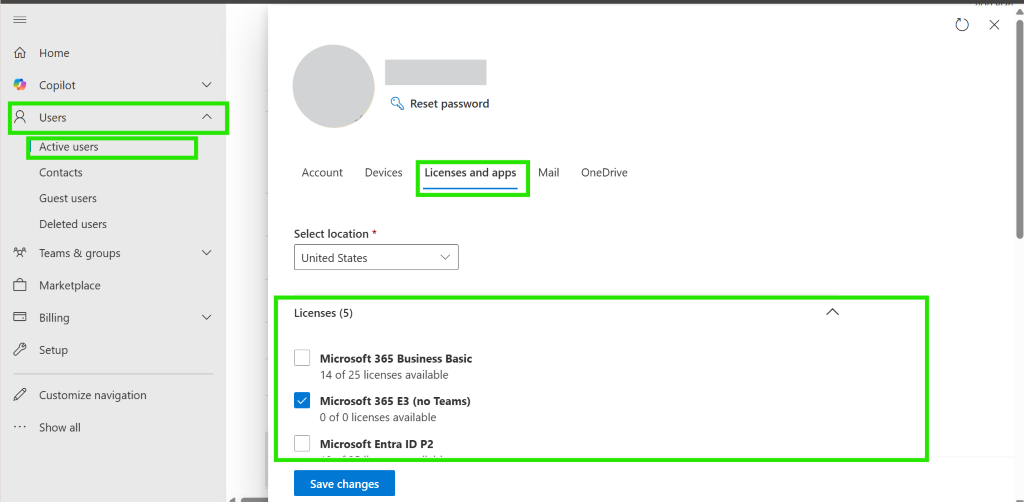Open Contacts in the sidebar
The width and height of the screenshot is (1024, 502).
pos(61,172)
